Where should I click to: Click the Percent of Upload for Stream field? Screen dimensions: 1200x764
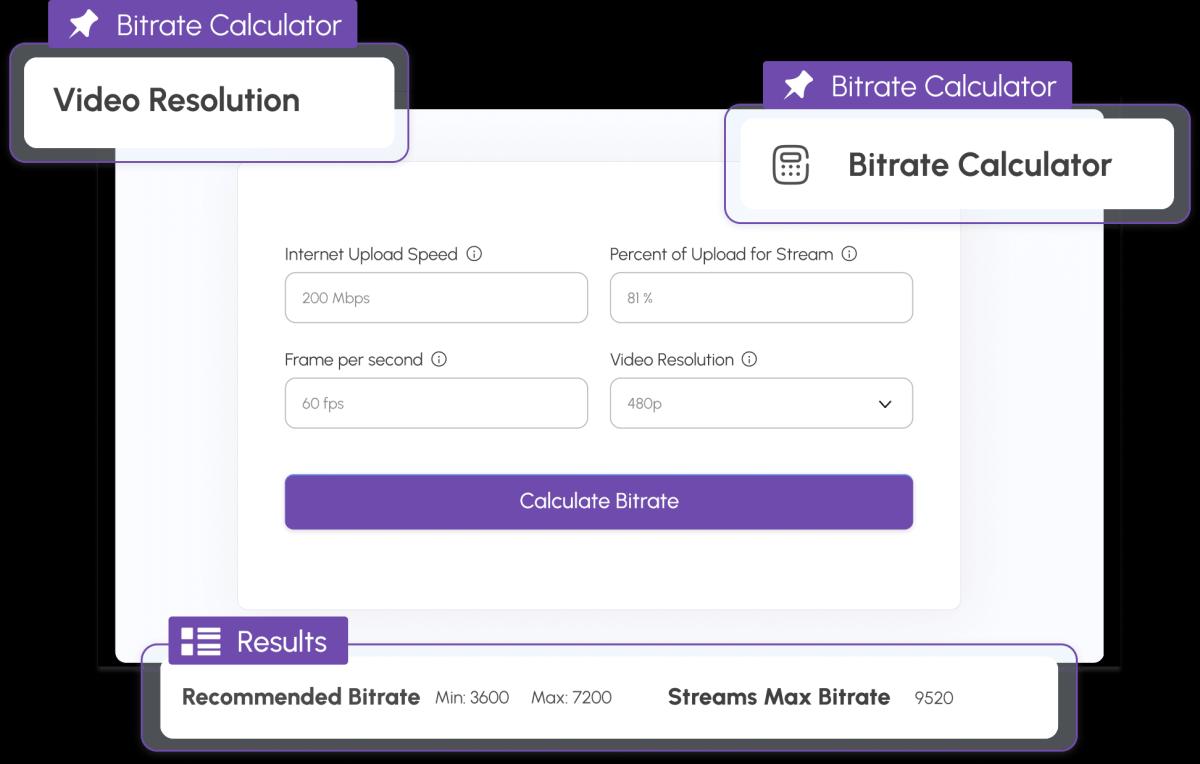760,298
